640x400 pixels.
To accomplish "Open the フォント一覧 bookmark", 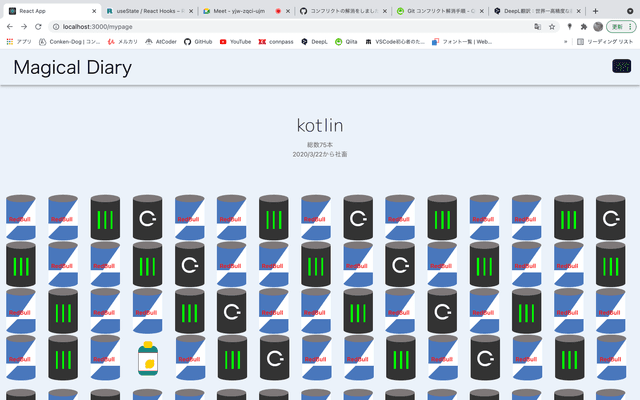I will [x=462, y=42].
